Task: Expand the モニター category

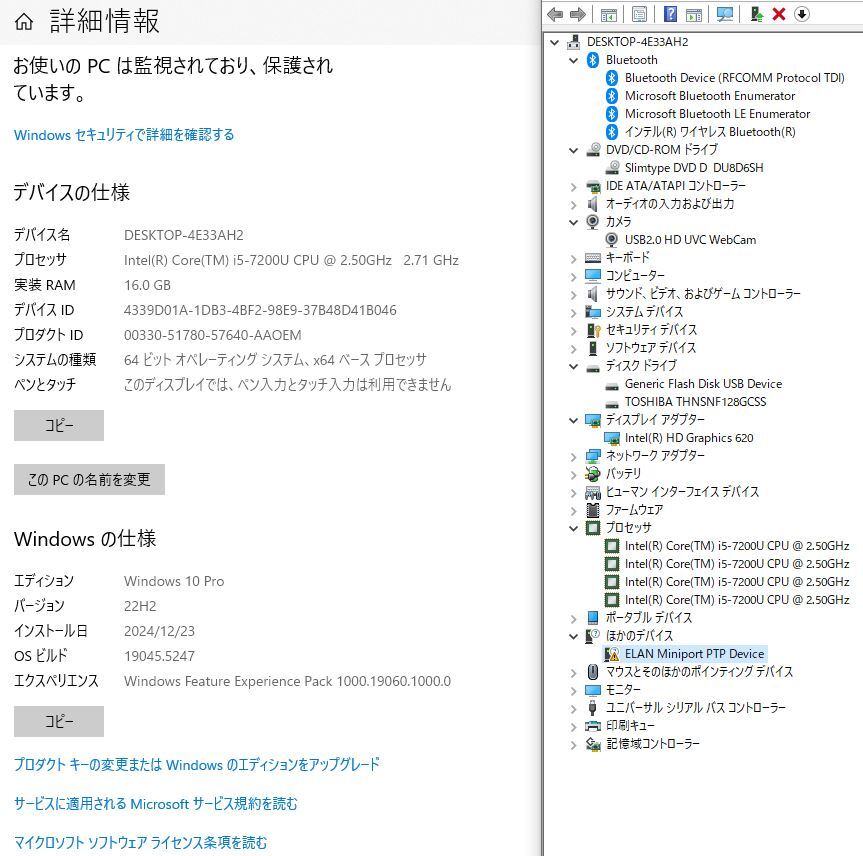Action: tap(573, 691)
